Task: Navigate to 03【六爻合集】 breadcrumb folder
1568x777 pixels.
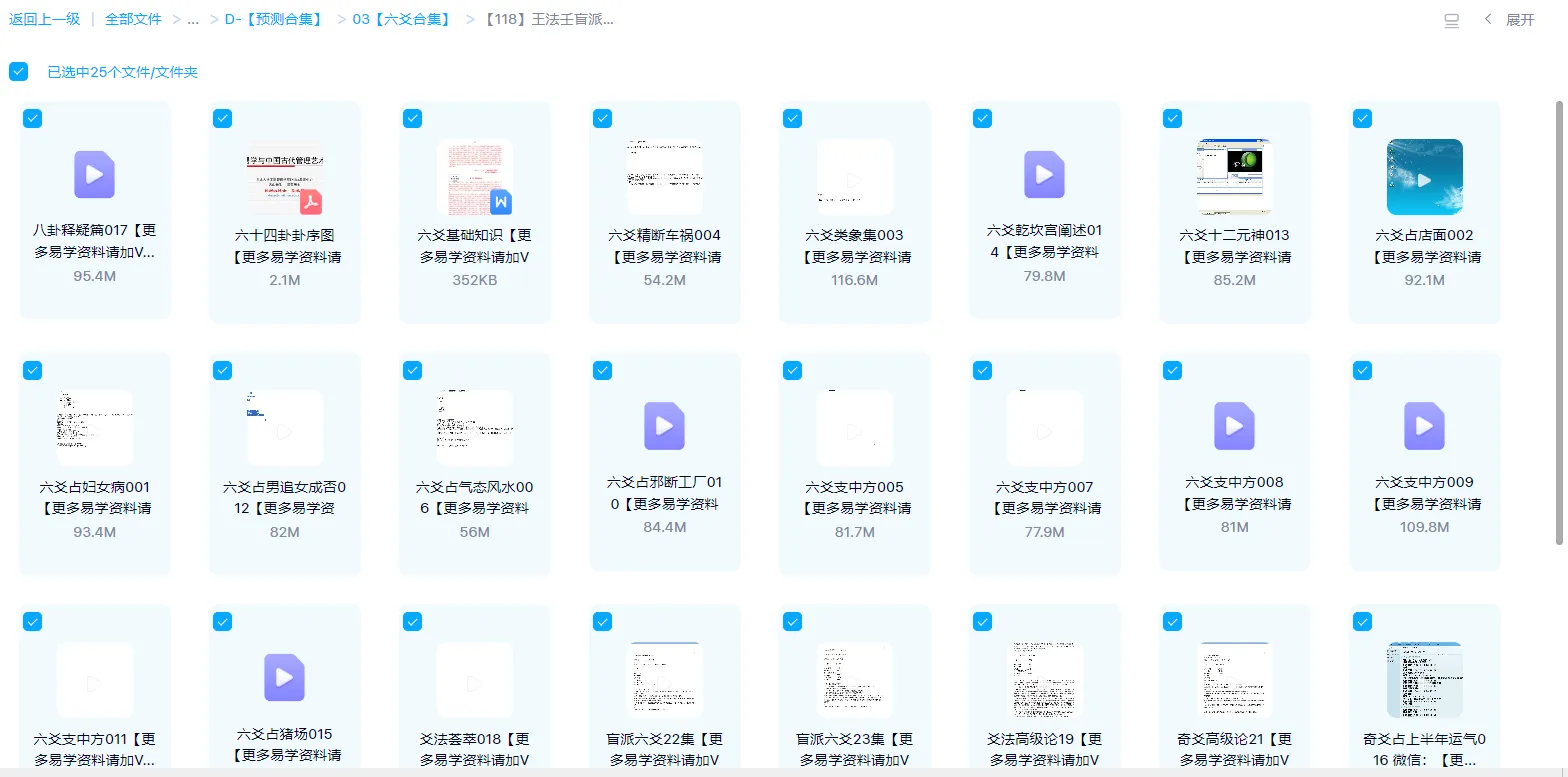Action: click(x=401, y=19)
